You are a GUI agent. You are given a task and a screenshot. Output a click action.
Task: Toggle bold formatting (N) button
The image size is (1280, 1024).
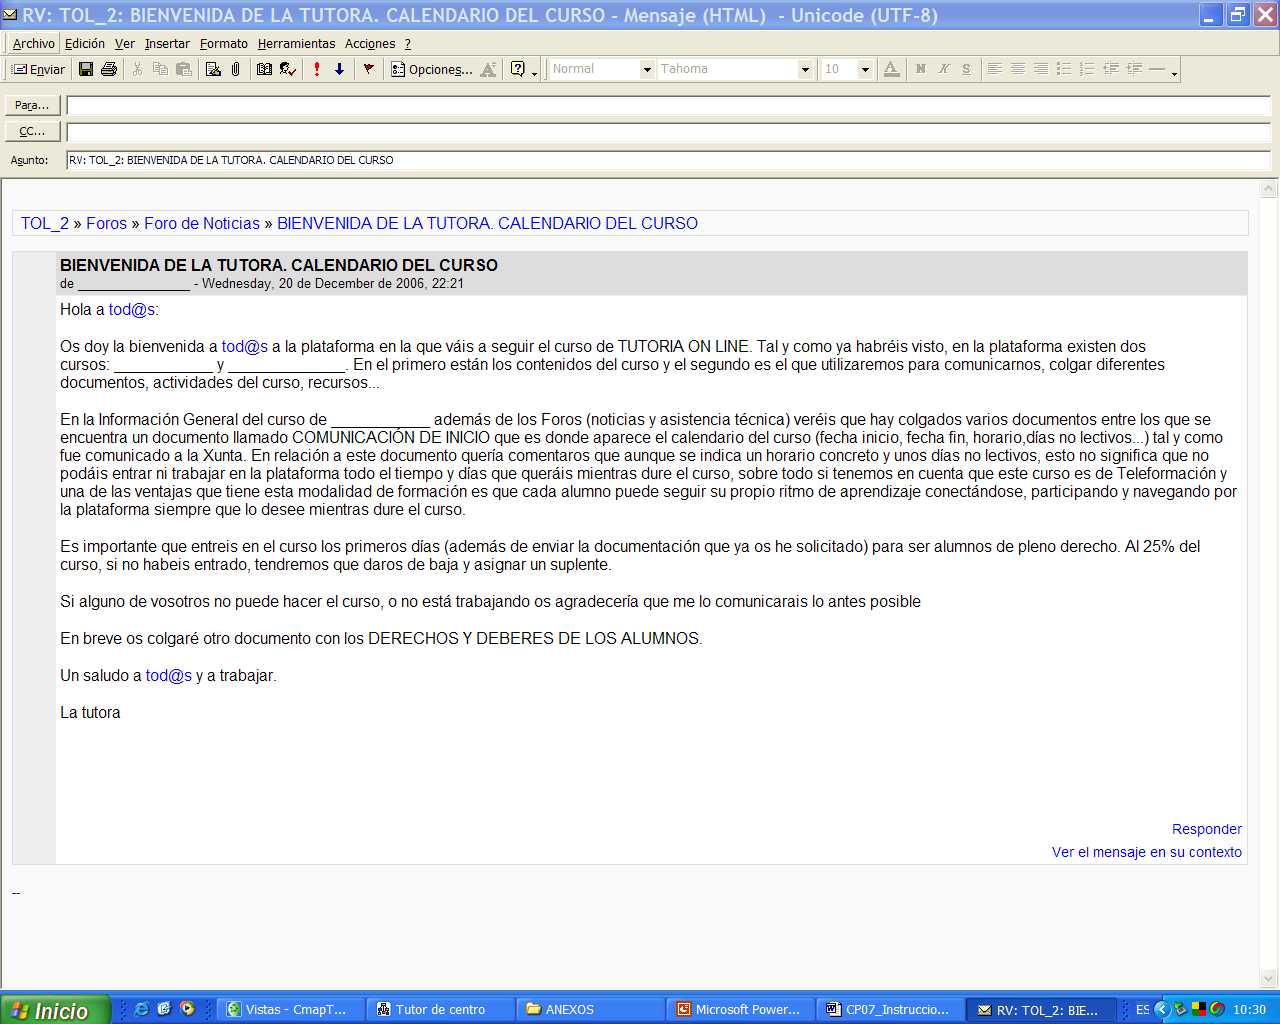[x=920, y=69]
